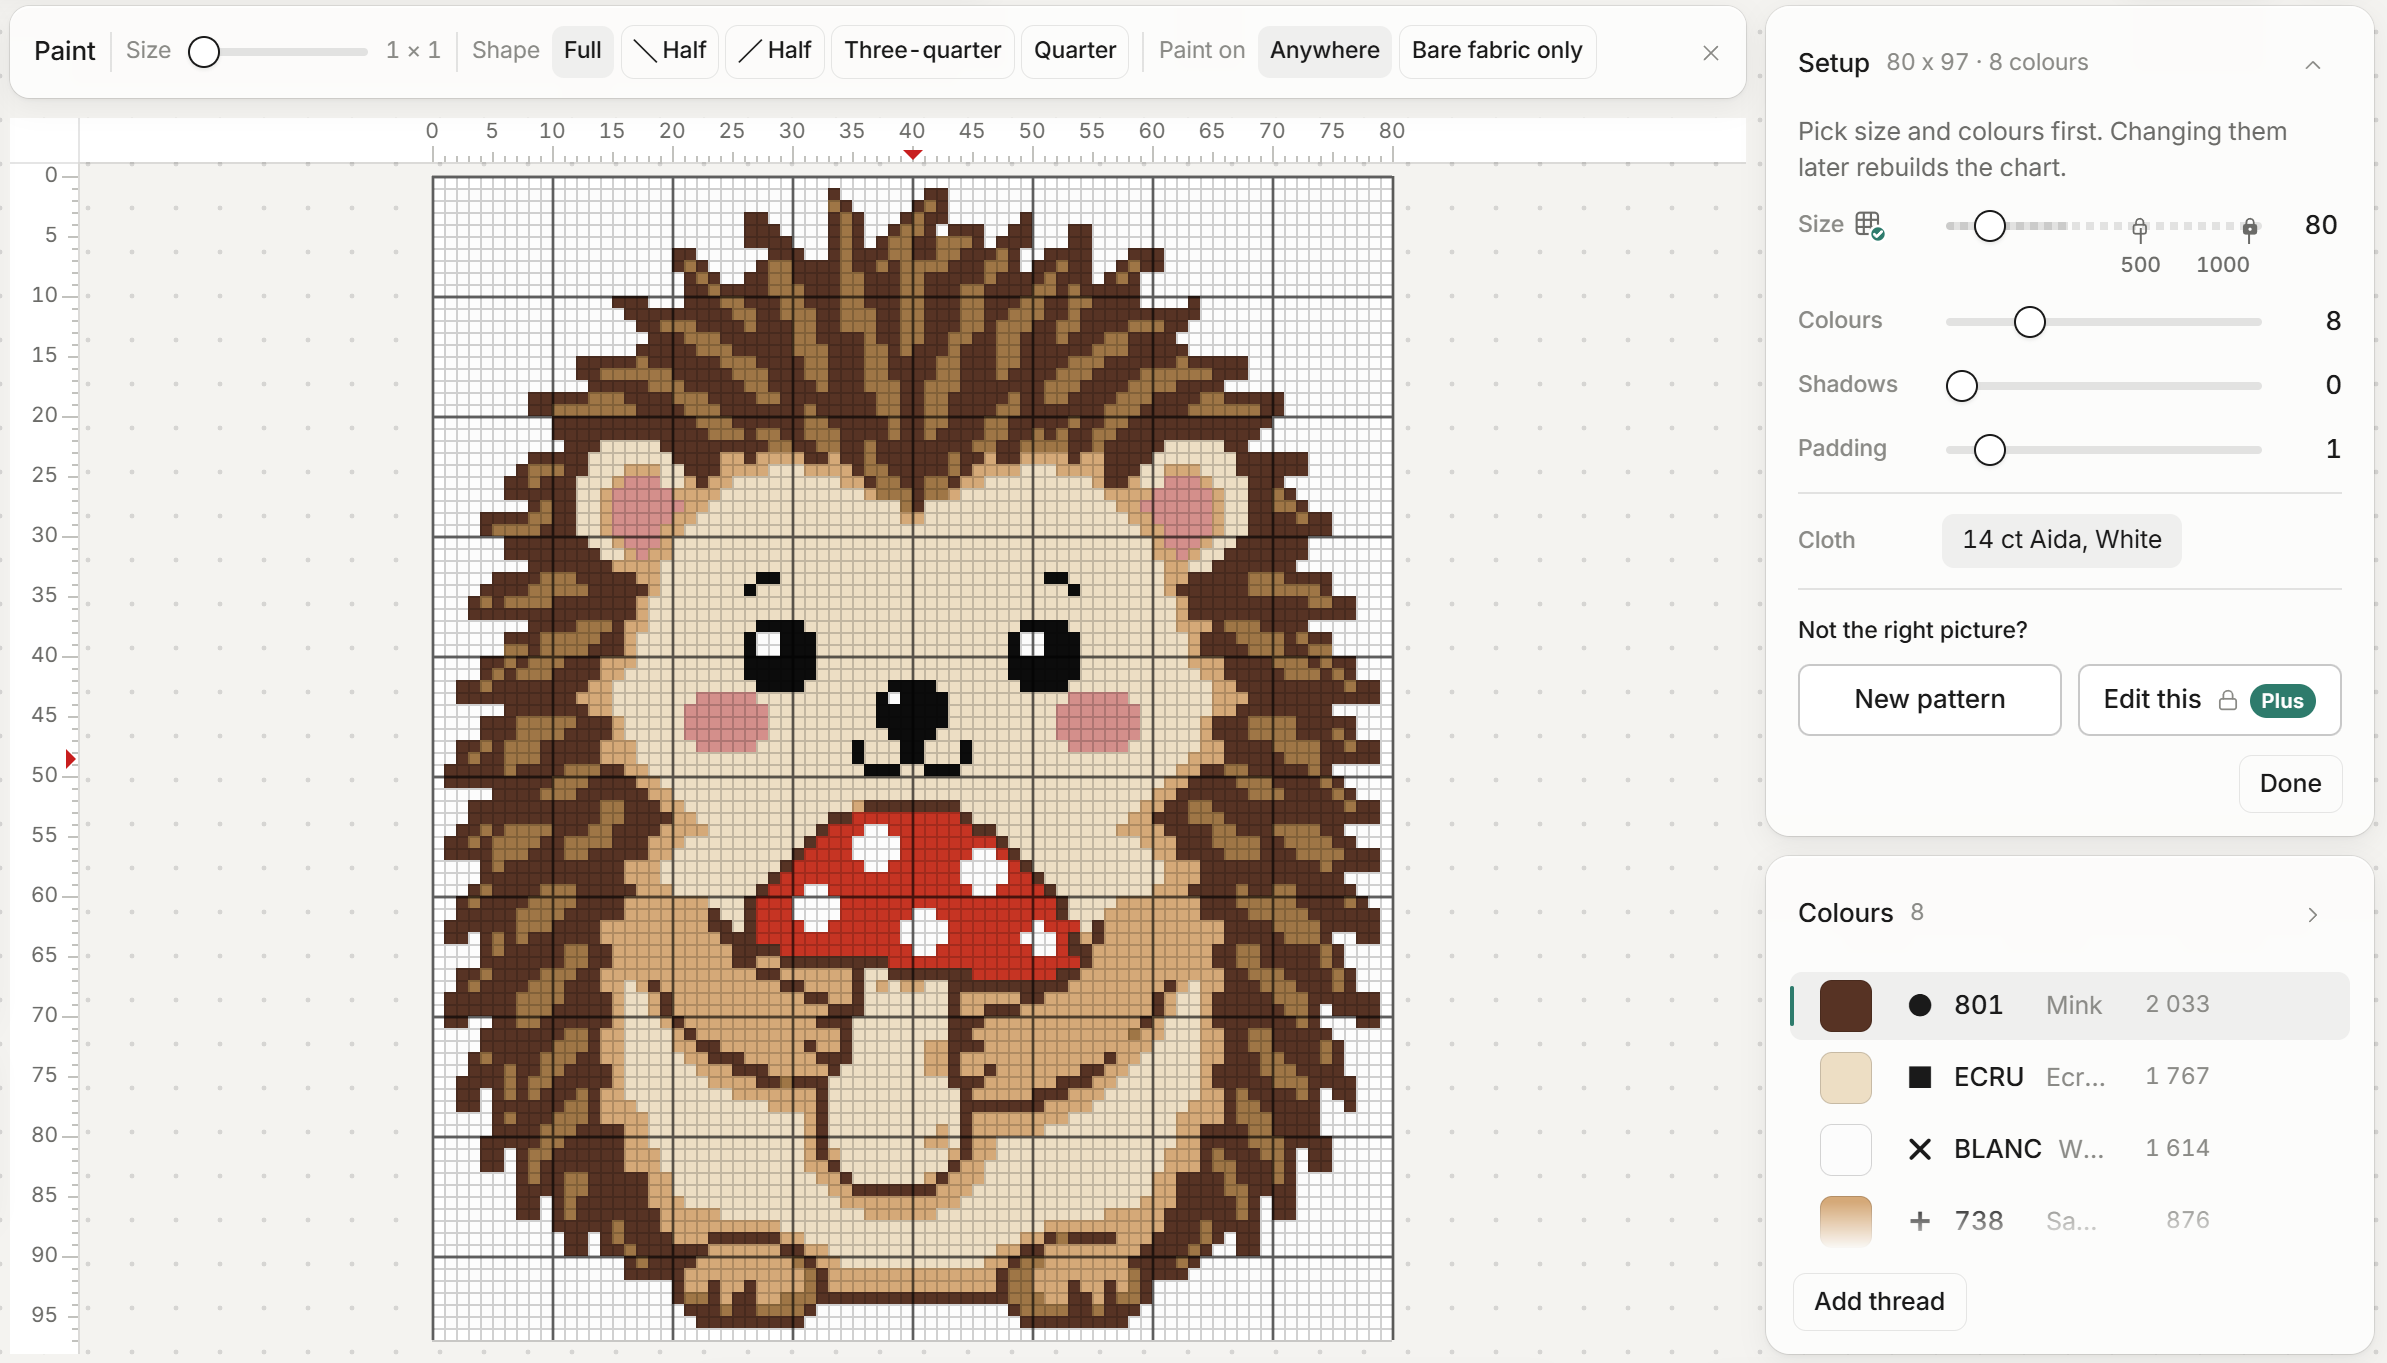Viewport: 2387px width, 1363px height.
Task: Click the 1000 size lock marker
Action: (x=2249, y=229)
